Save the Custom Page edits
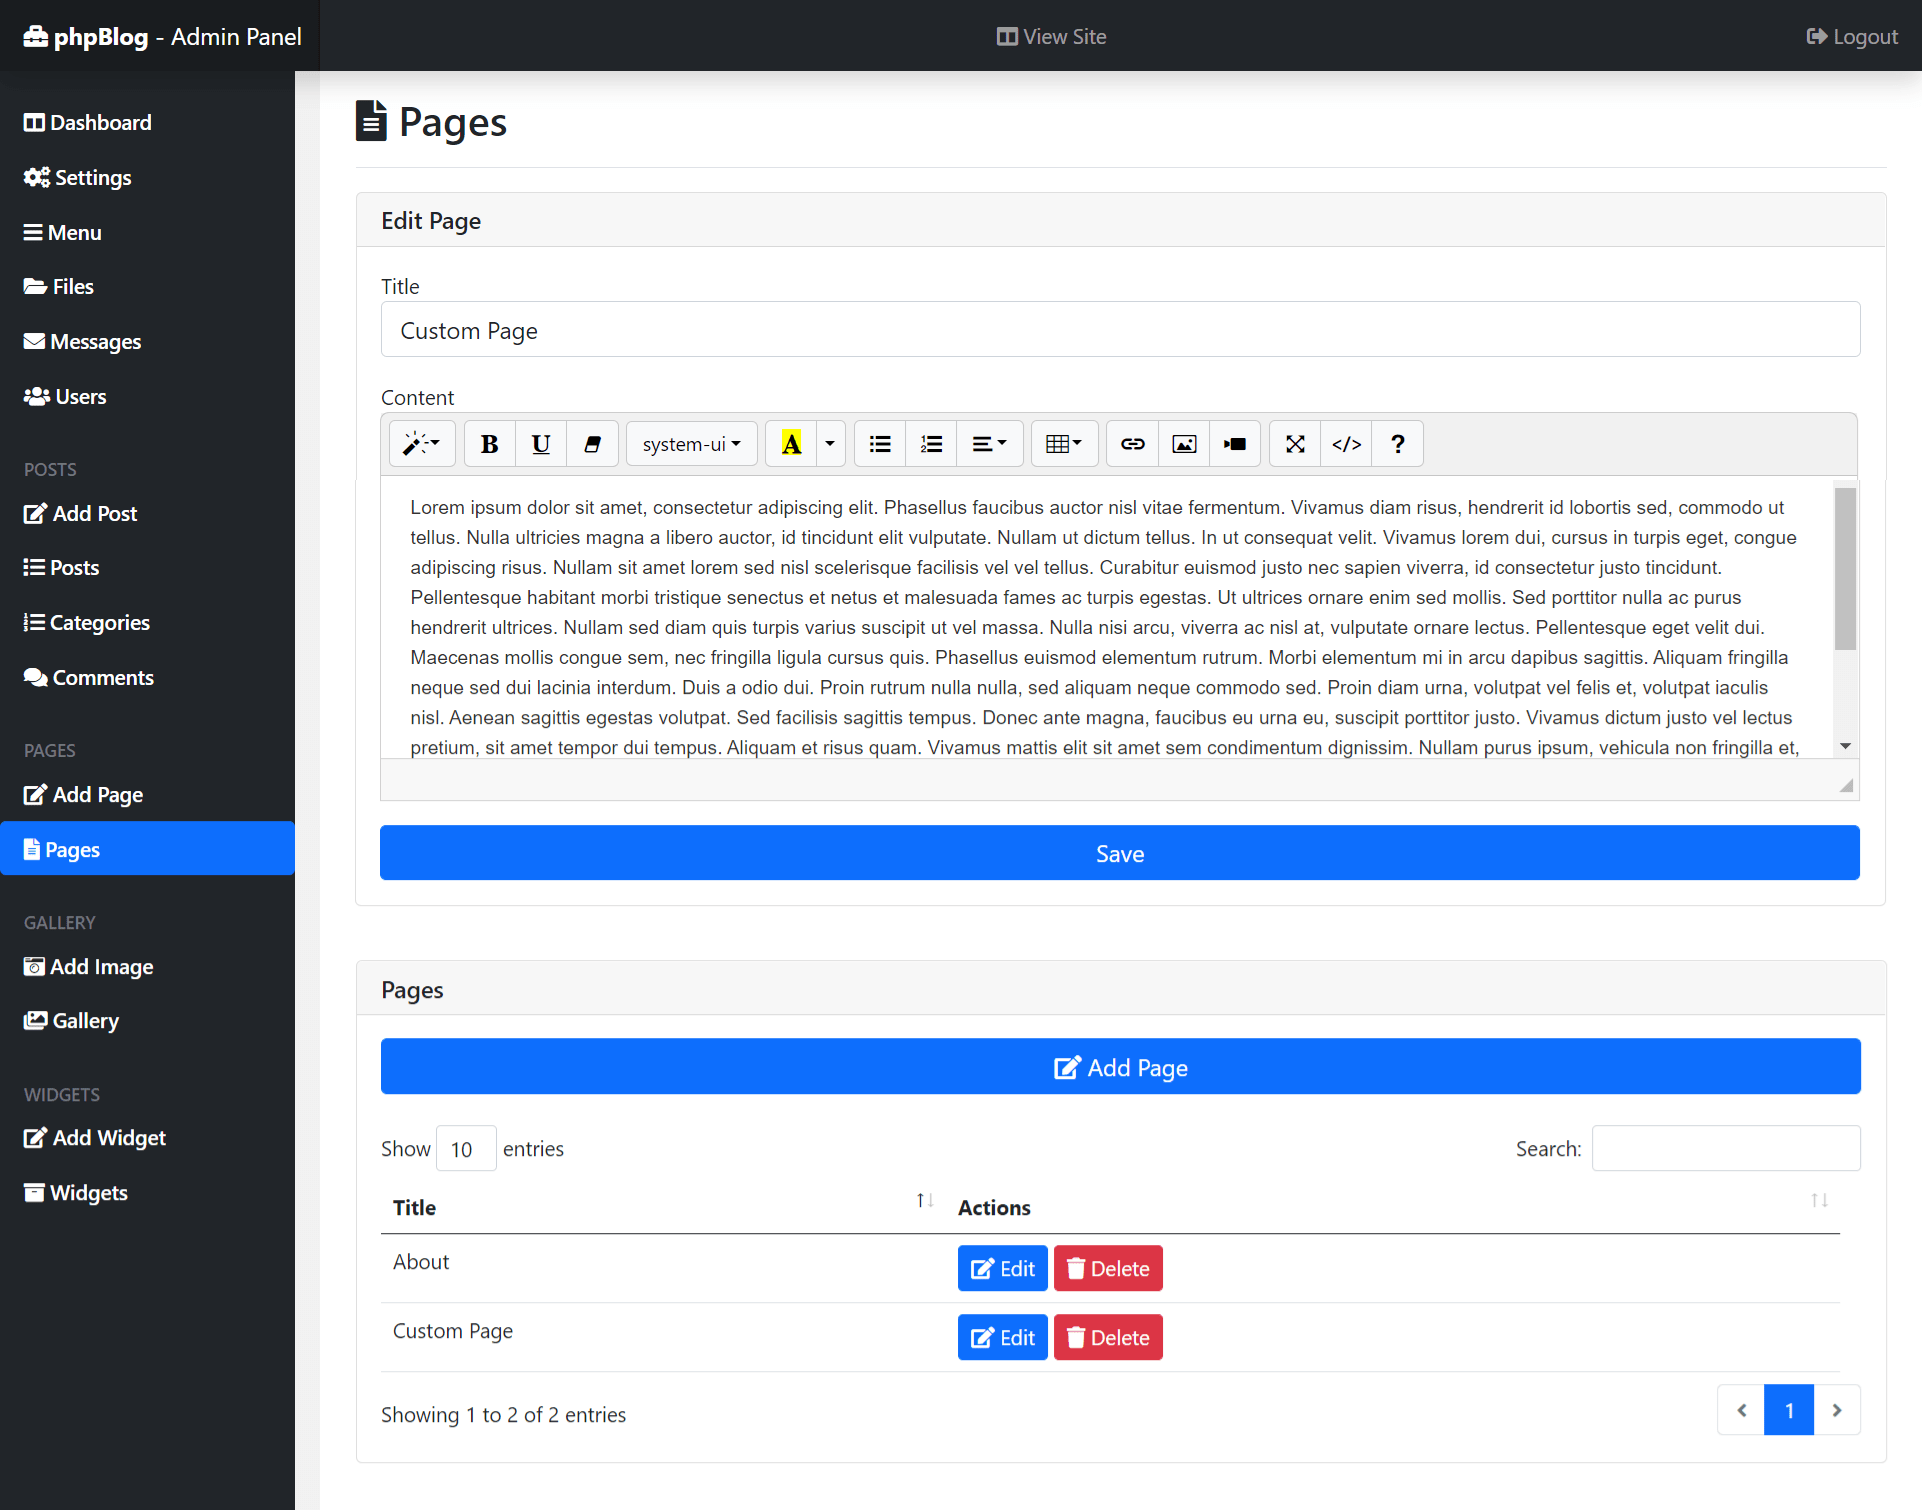 click(1119, 853)
